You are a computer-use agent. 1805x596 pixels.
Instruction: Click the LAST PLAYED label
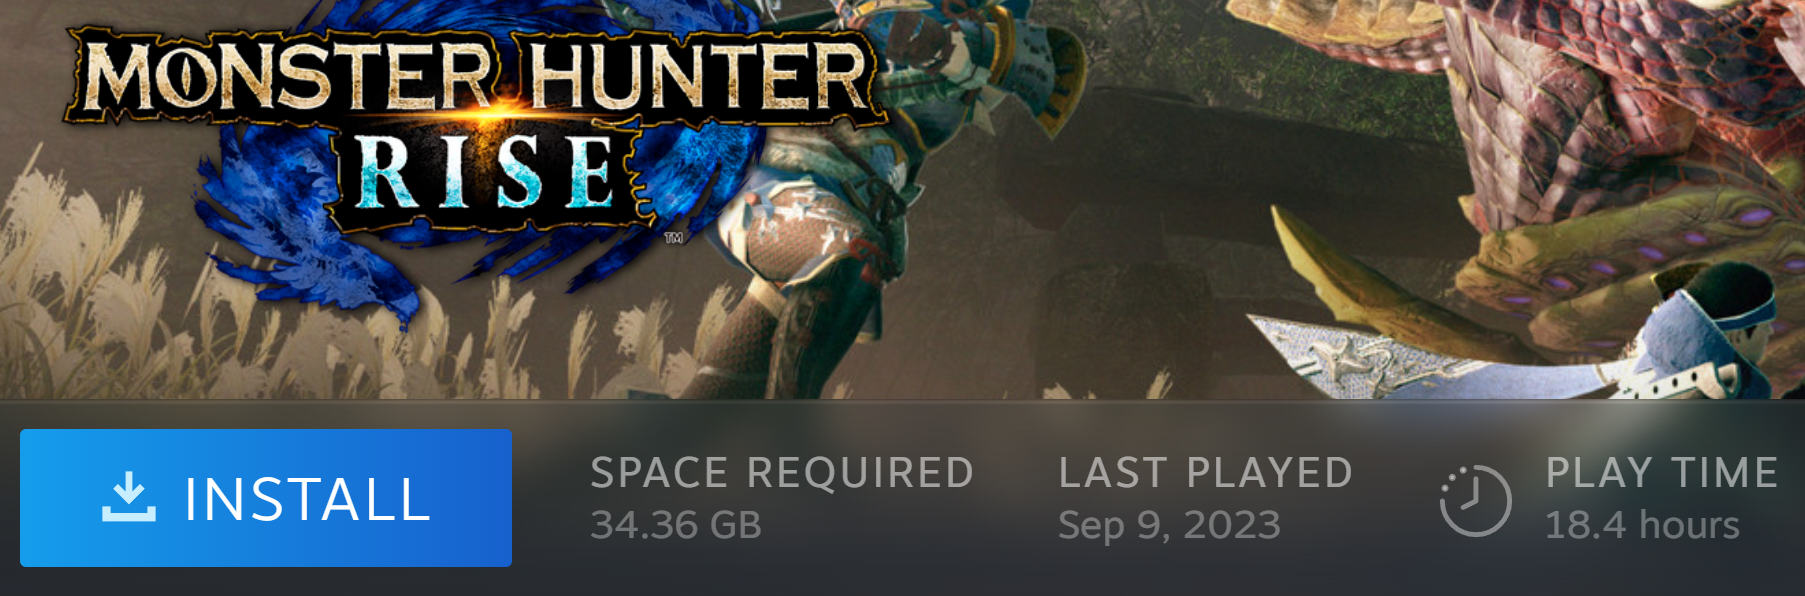pyautogui.click(x=1206, y=473)
